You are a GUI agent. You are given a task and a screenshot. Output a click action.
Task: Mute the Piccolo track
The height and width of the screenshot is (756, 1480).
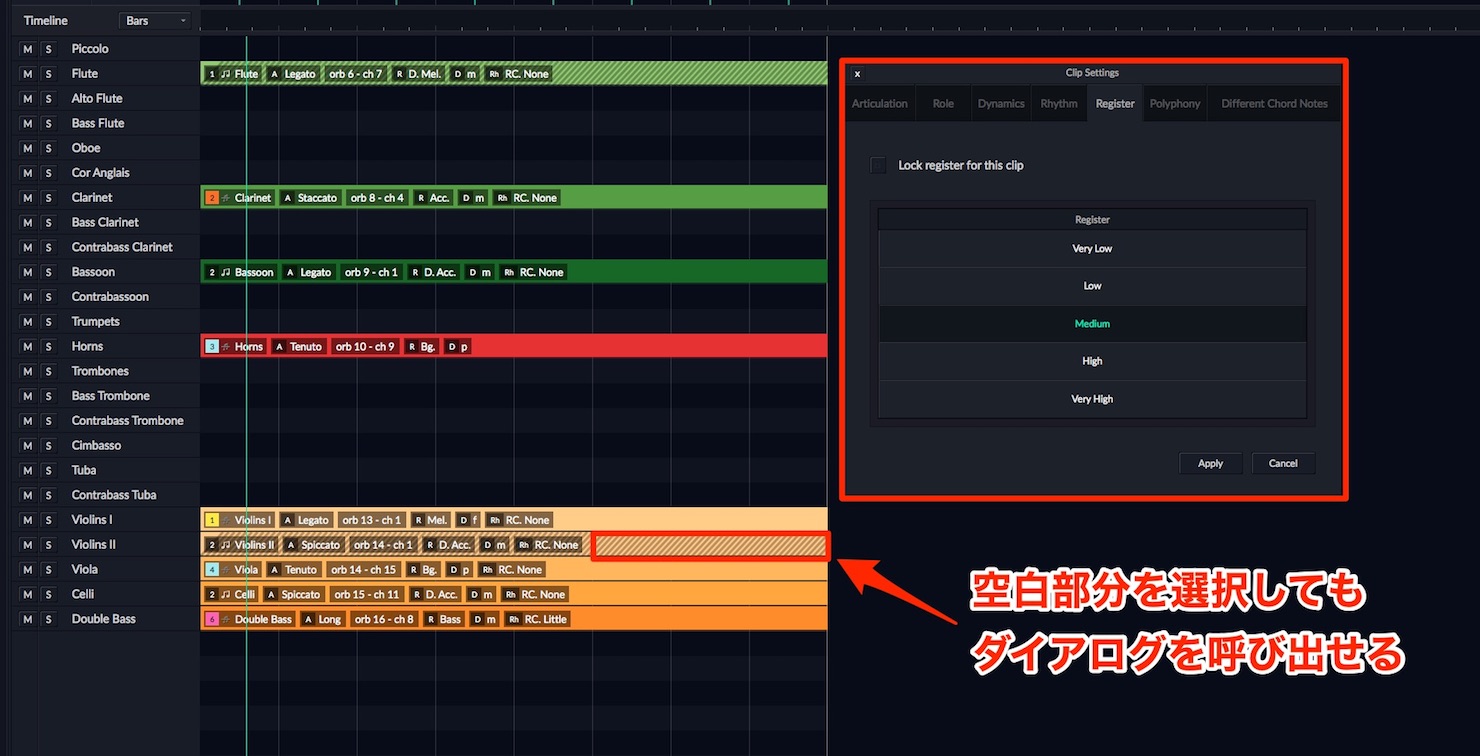pos(28,49)
